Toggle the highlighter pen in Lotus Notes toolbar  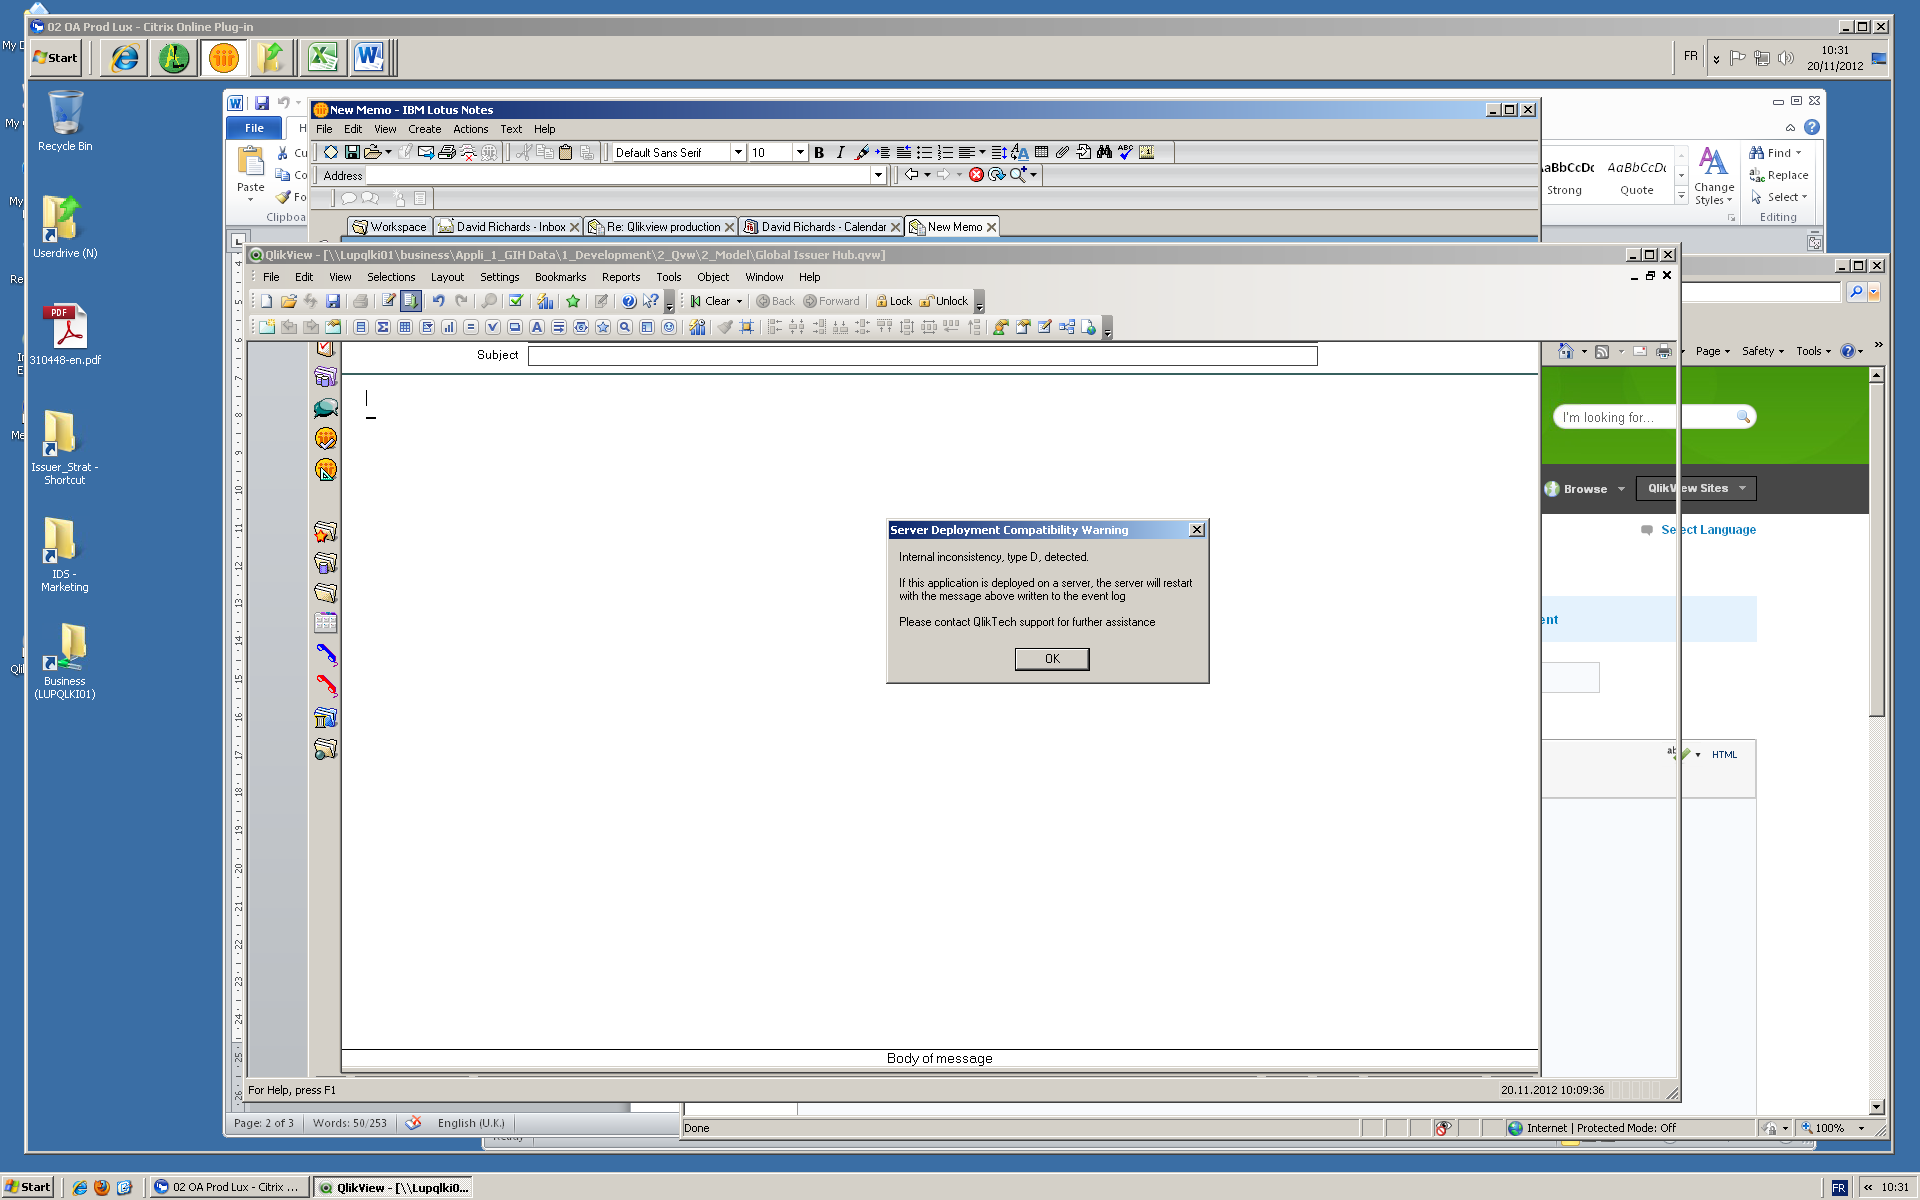pos(861,152)
